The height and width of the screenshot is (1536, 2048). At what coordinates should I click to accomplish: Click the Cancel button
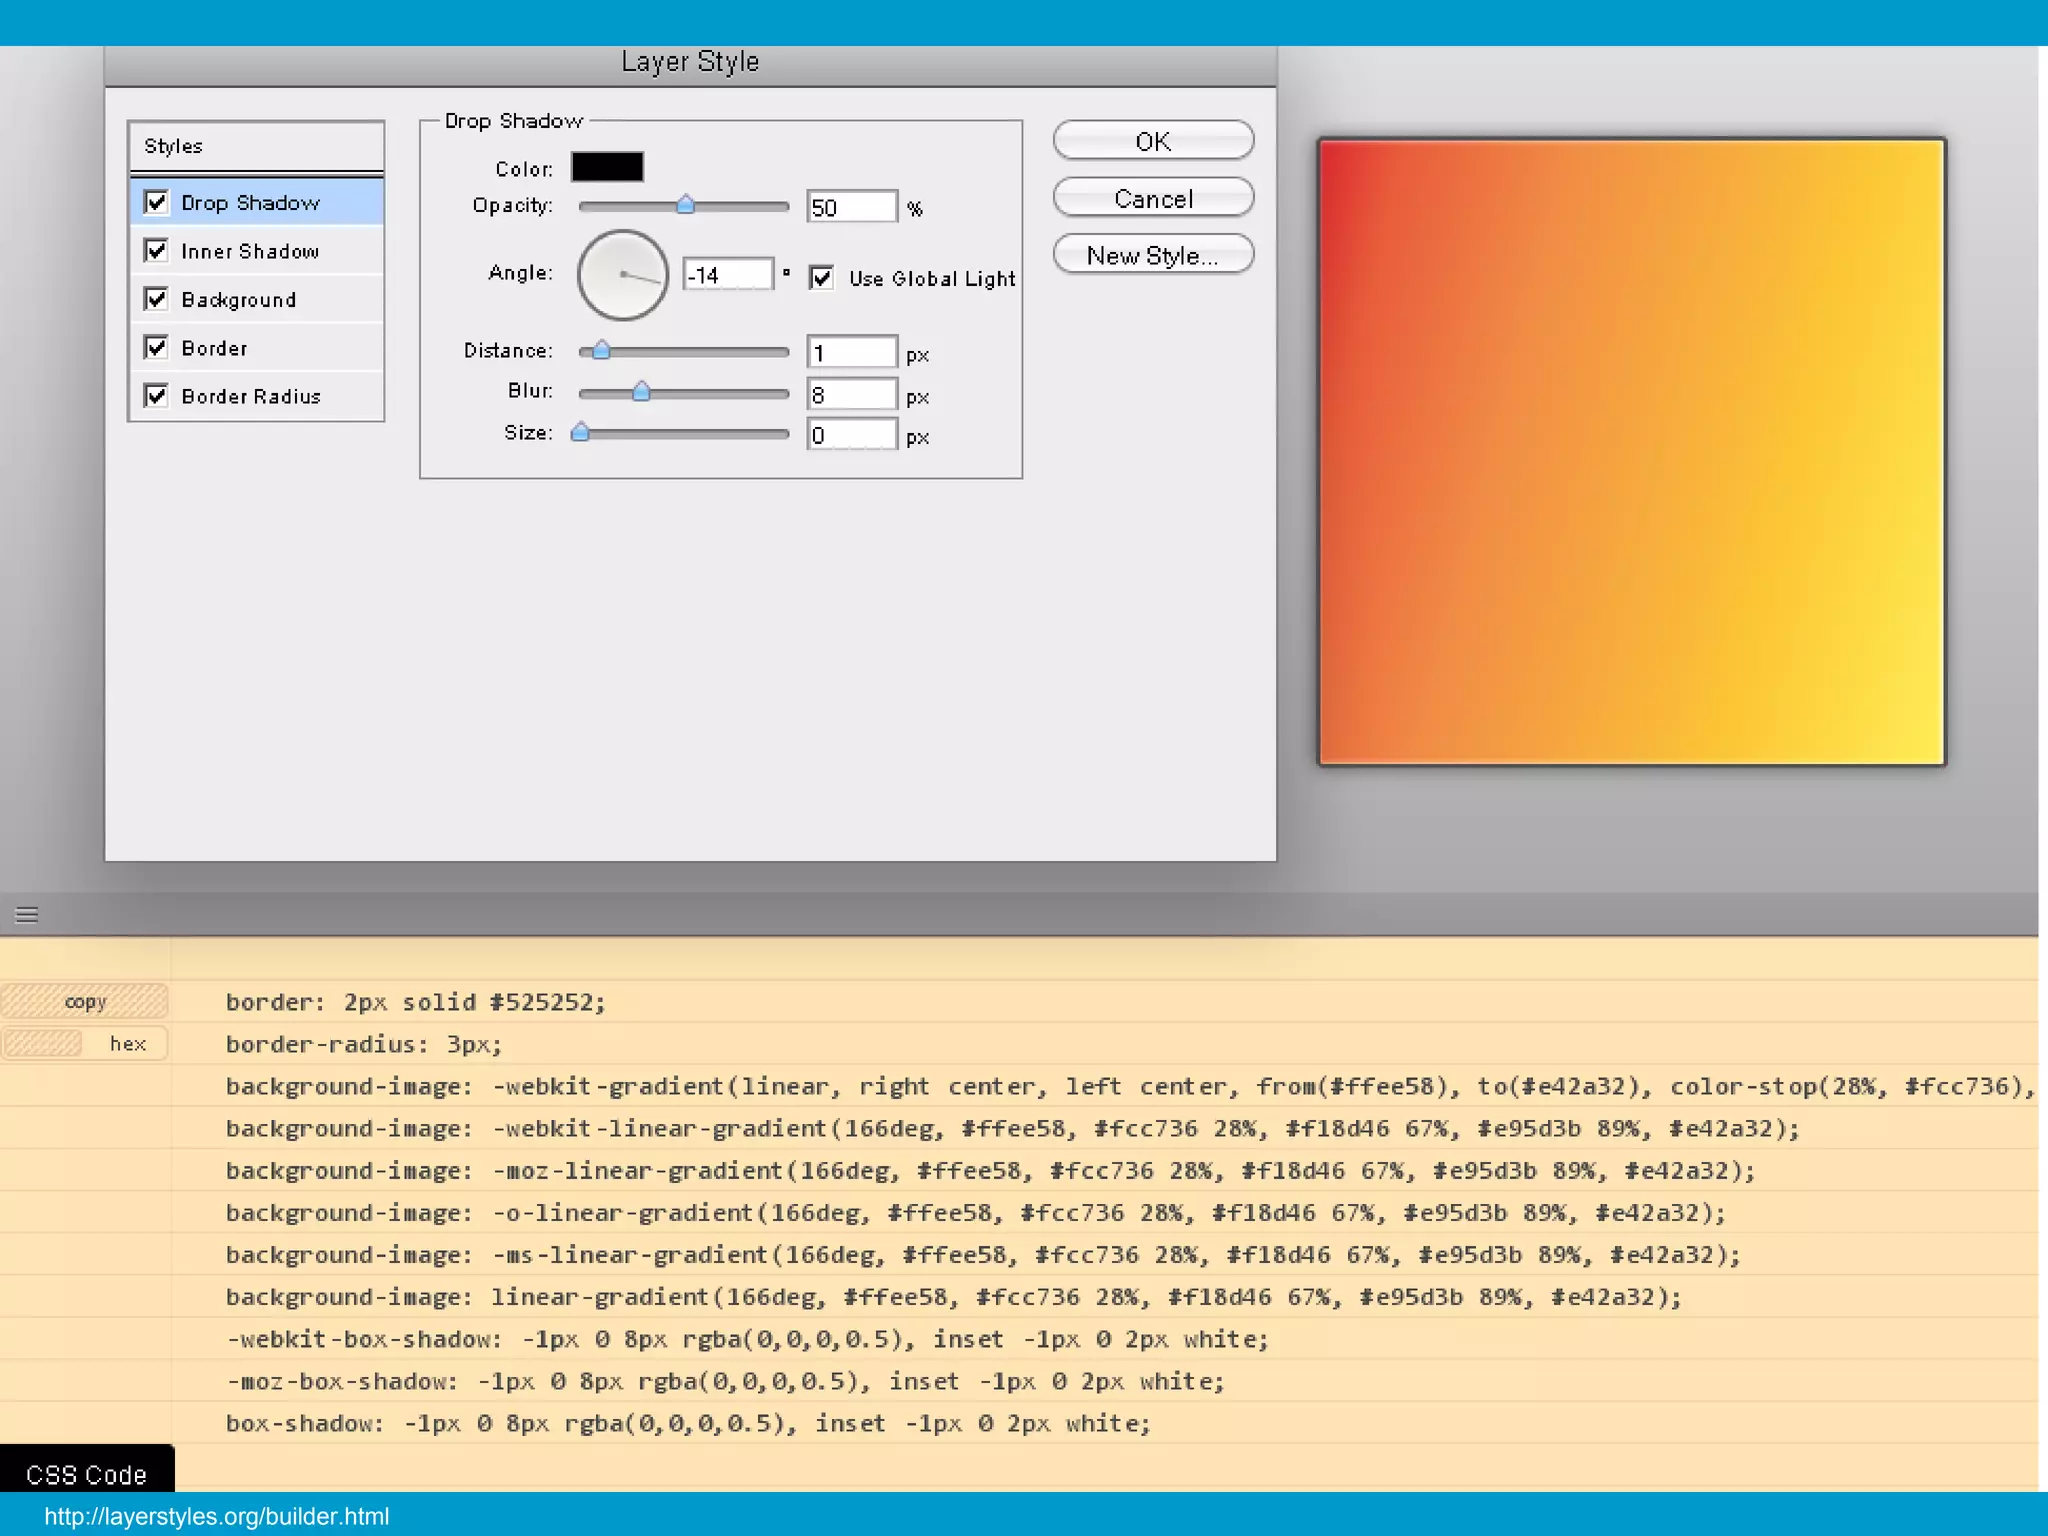1153,198
